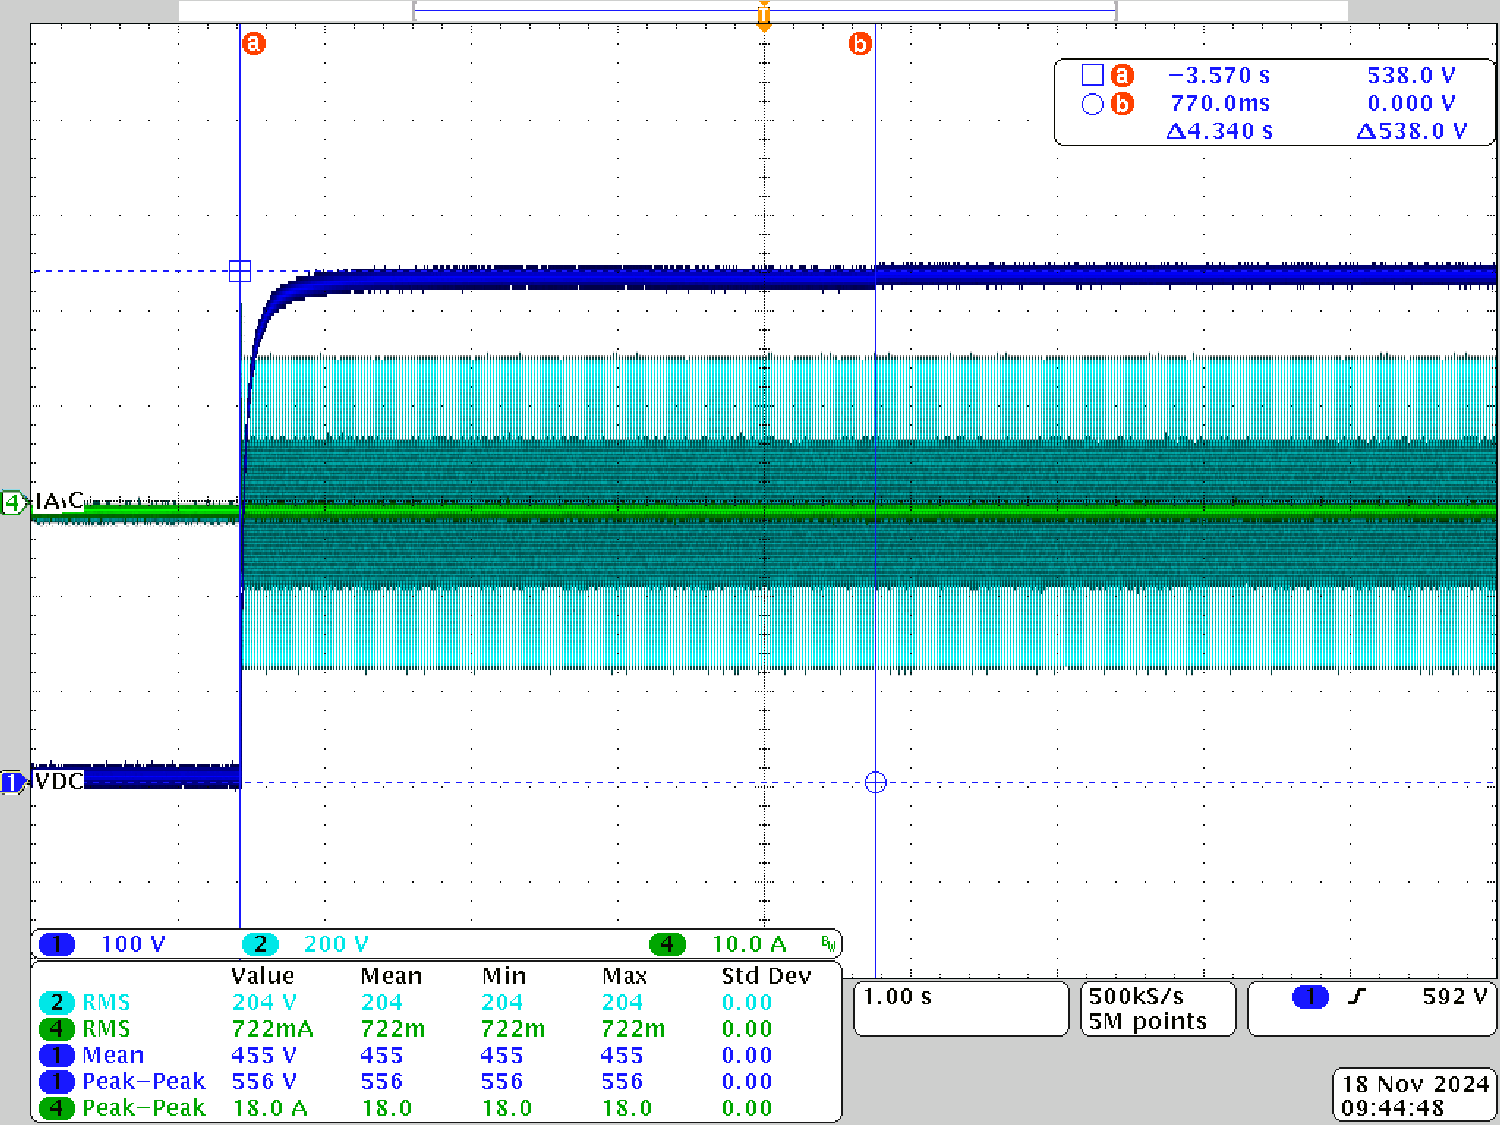Image resolution: width=1500 pixels, height=1125 pixels.
Task: Select the channel 1 badge beside 100 V
Action: point(57,944)
